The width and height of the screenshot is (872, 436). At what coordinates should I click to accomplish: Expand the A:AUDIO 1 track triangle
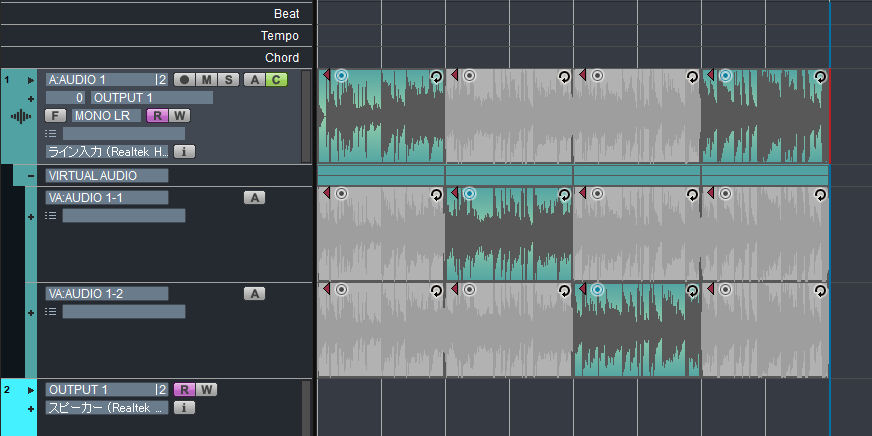(x=31, y=80)
